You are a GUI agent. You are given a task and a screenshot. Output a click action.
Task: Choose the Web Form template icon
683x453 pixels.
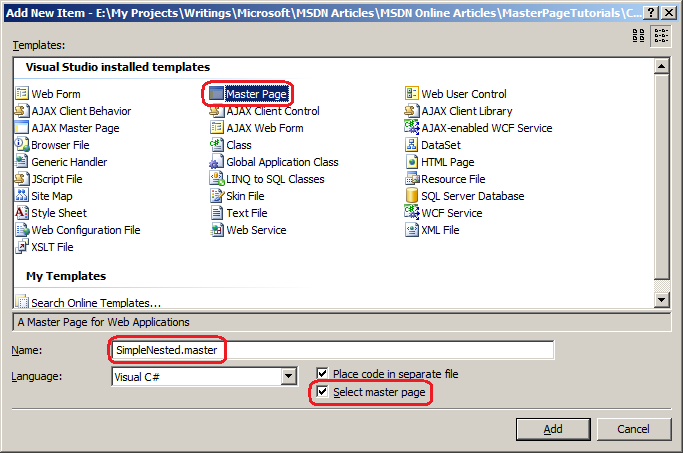tap(21, 93)
